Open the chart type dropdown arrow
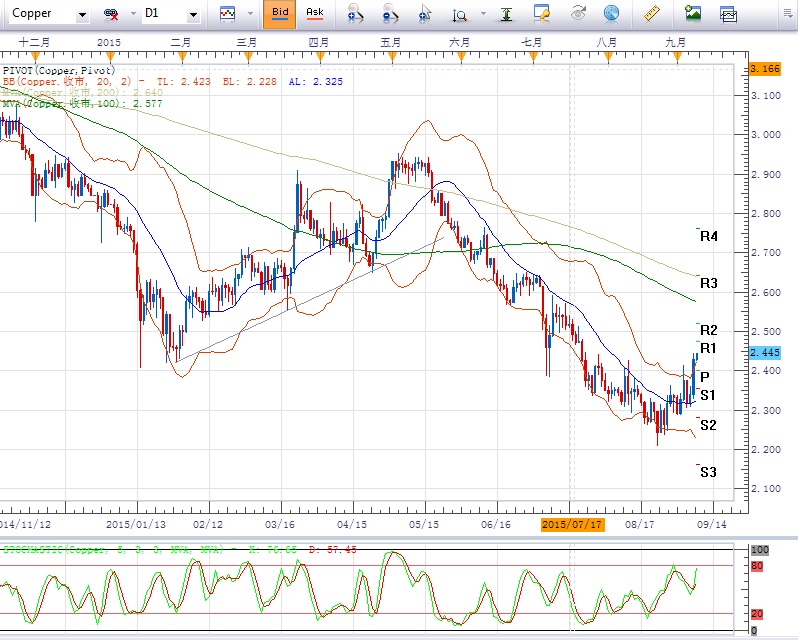 248,14
